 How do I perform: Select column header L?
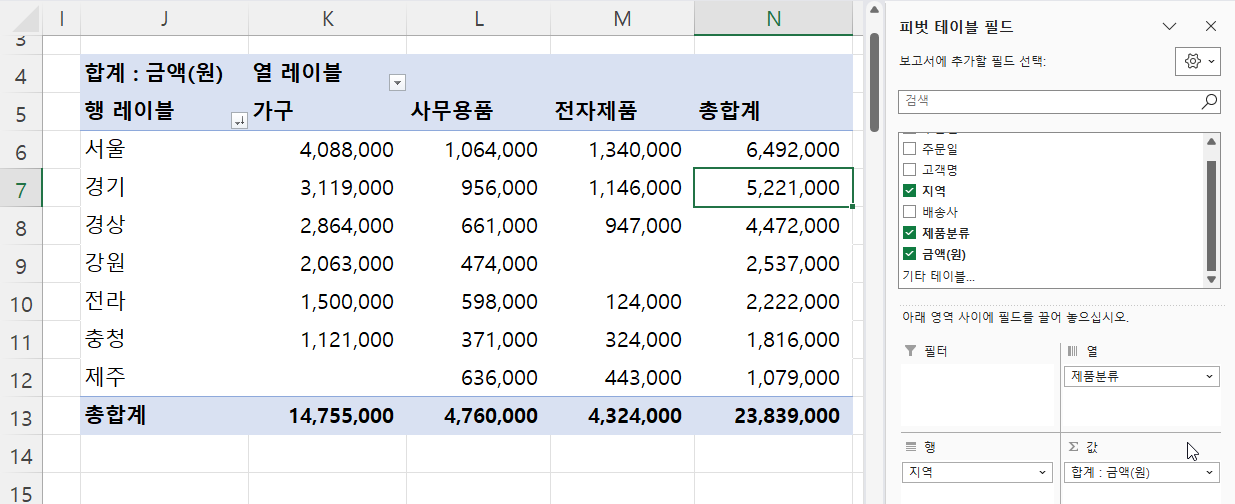(x=479, y=18)
